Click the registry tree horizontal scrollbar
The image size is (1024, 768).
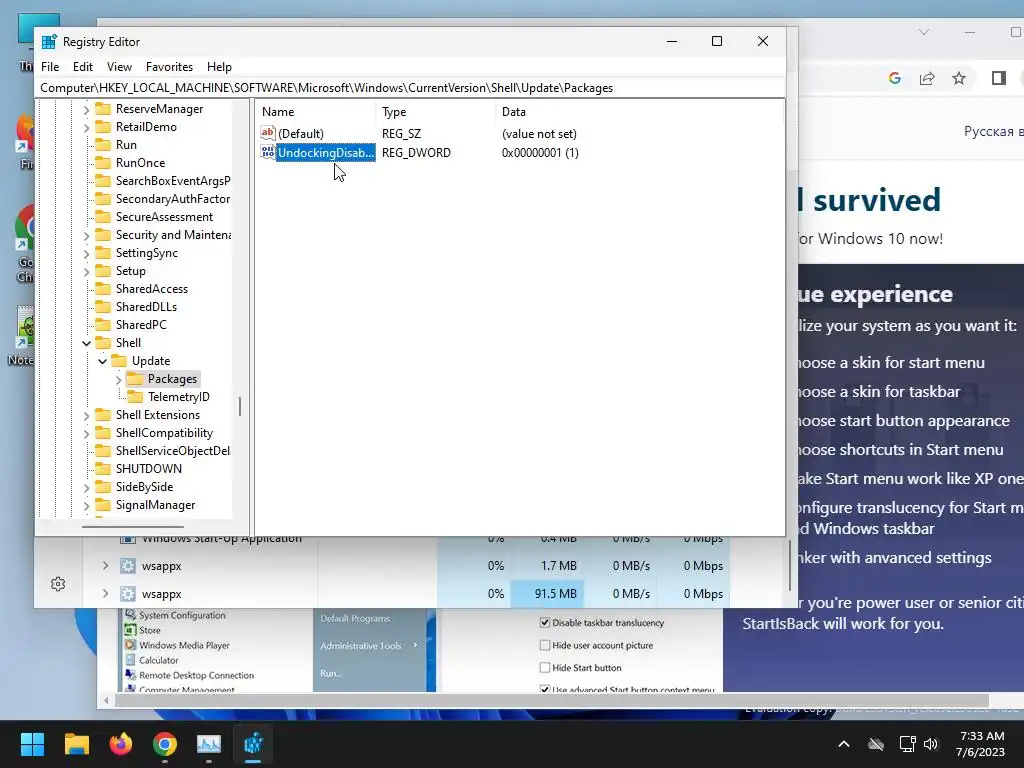[133, 526]
